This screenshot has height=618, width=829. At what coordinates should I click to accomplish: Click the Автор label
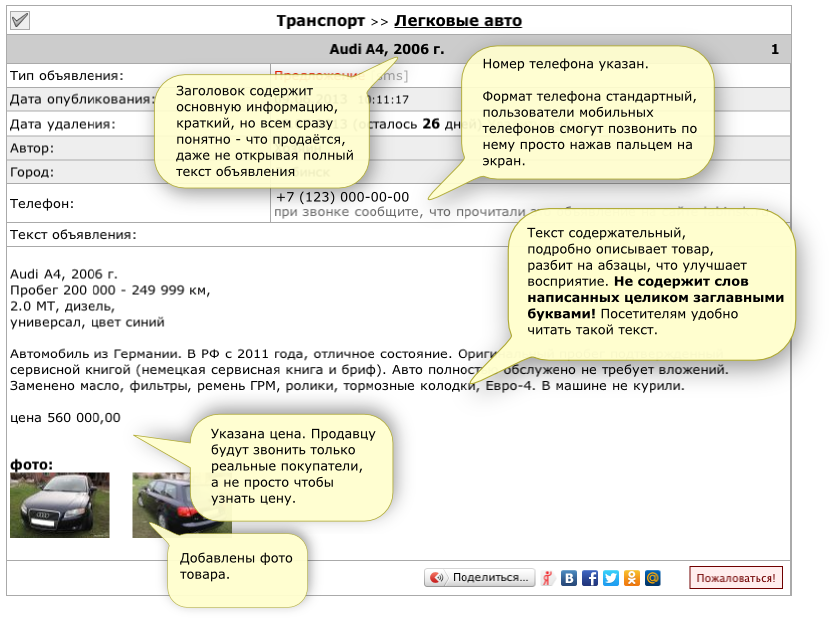32,148
